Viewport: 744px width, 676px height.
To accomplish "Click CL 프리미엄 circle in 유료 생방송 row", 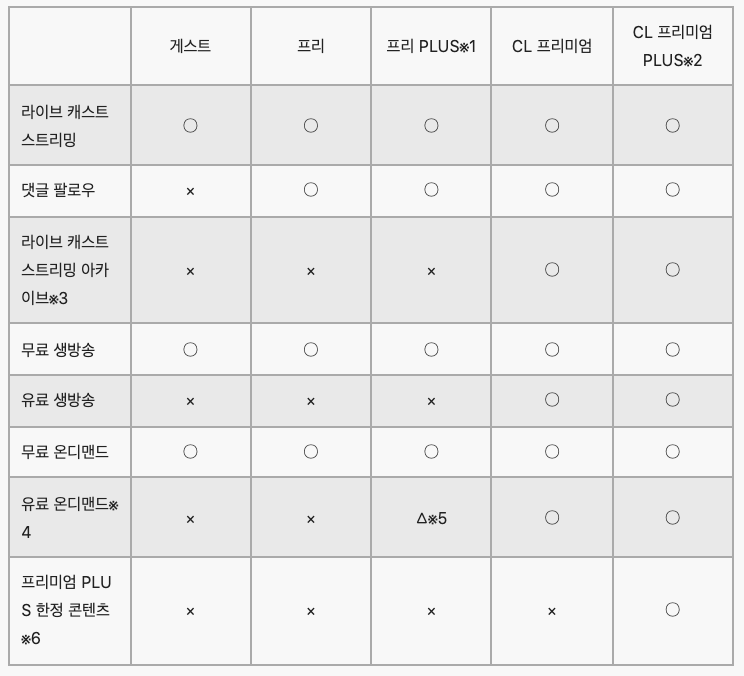I will (x=552, y=400).
